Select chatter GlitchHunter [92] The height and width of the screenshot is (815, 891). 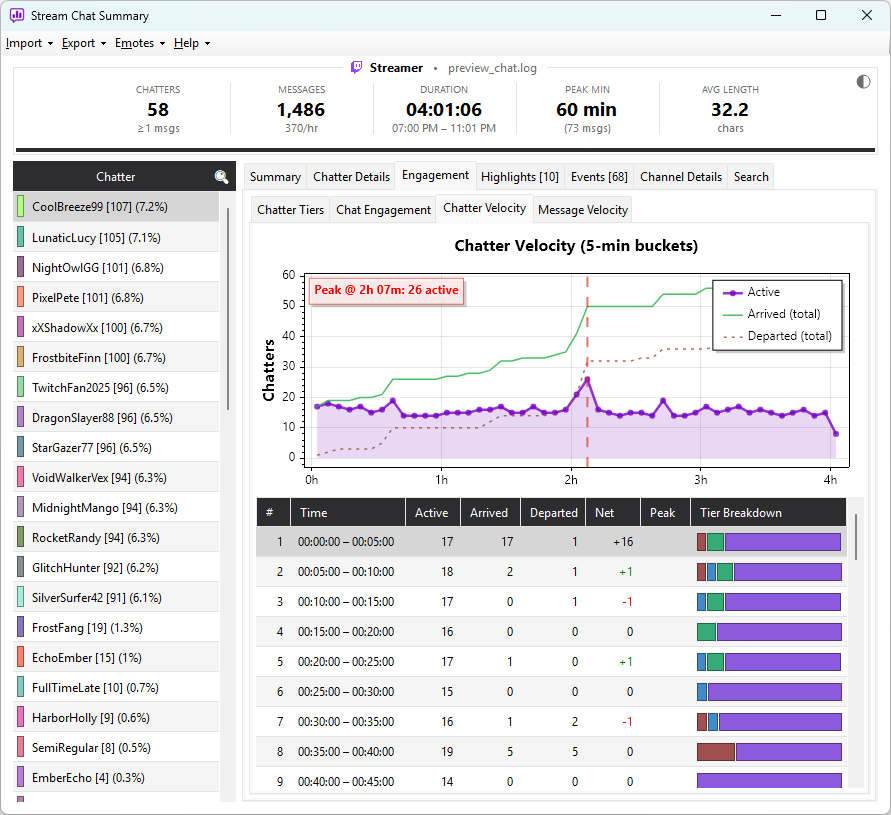pos(116,568)
